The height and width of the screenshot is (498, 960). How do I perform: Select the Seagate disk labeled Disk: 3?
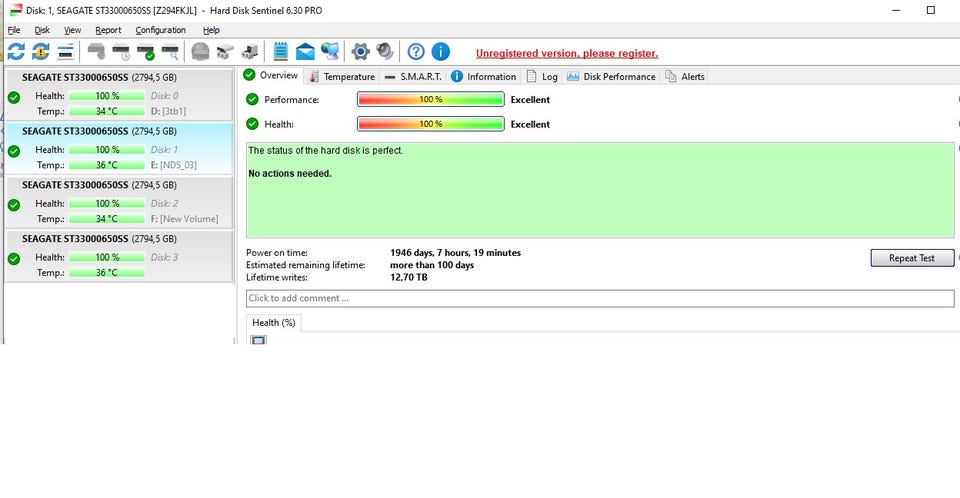tap(119, 257)
